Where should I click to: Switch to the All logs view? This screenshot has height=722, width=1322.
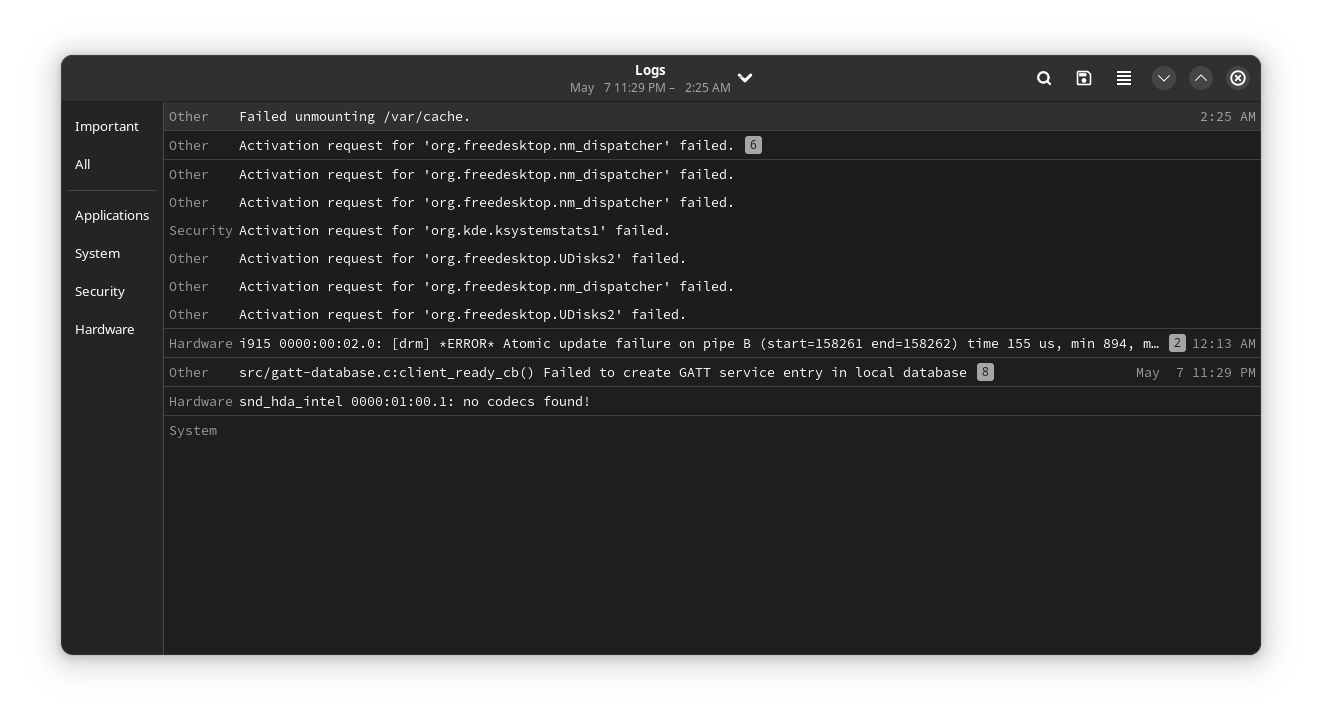(82, 164)
